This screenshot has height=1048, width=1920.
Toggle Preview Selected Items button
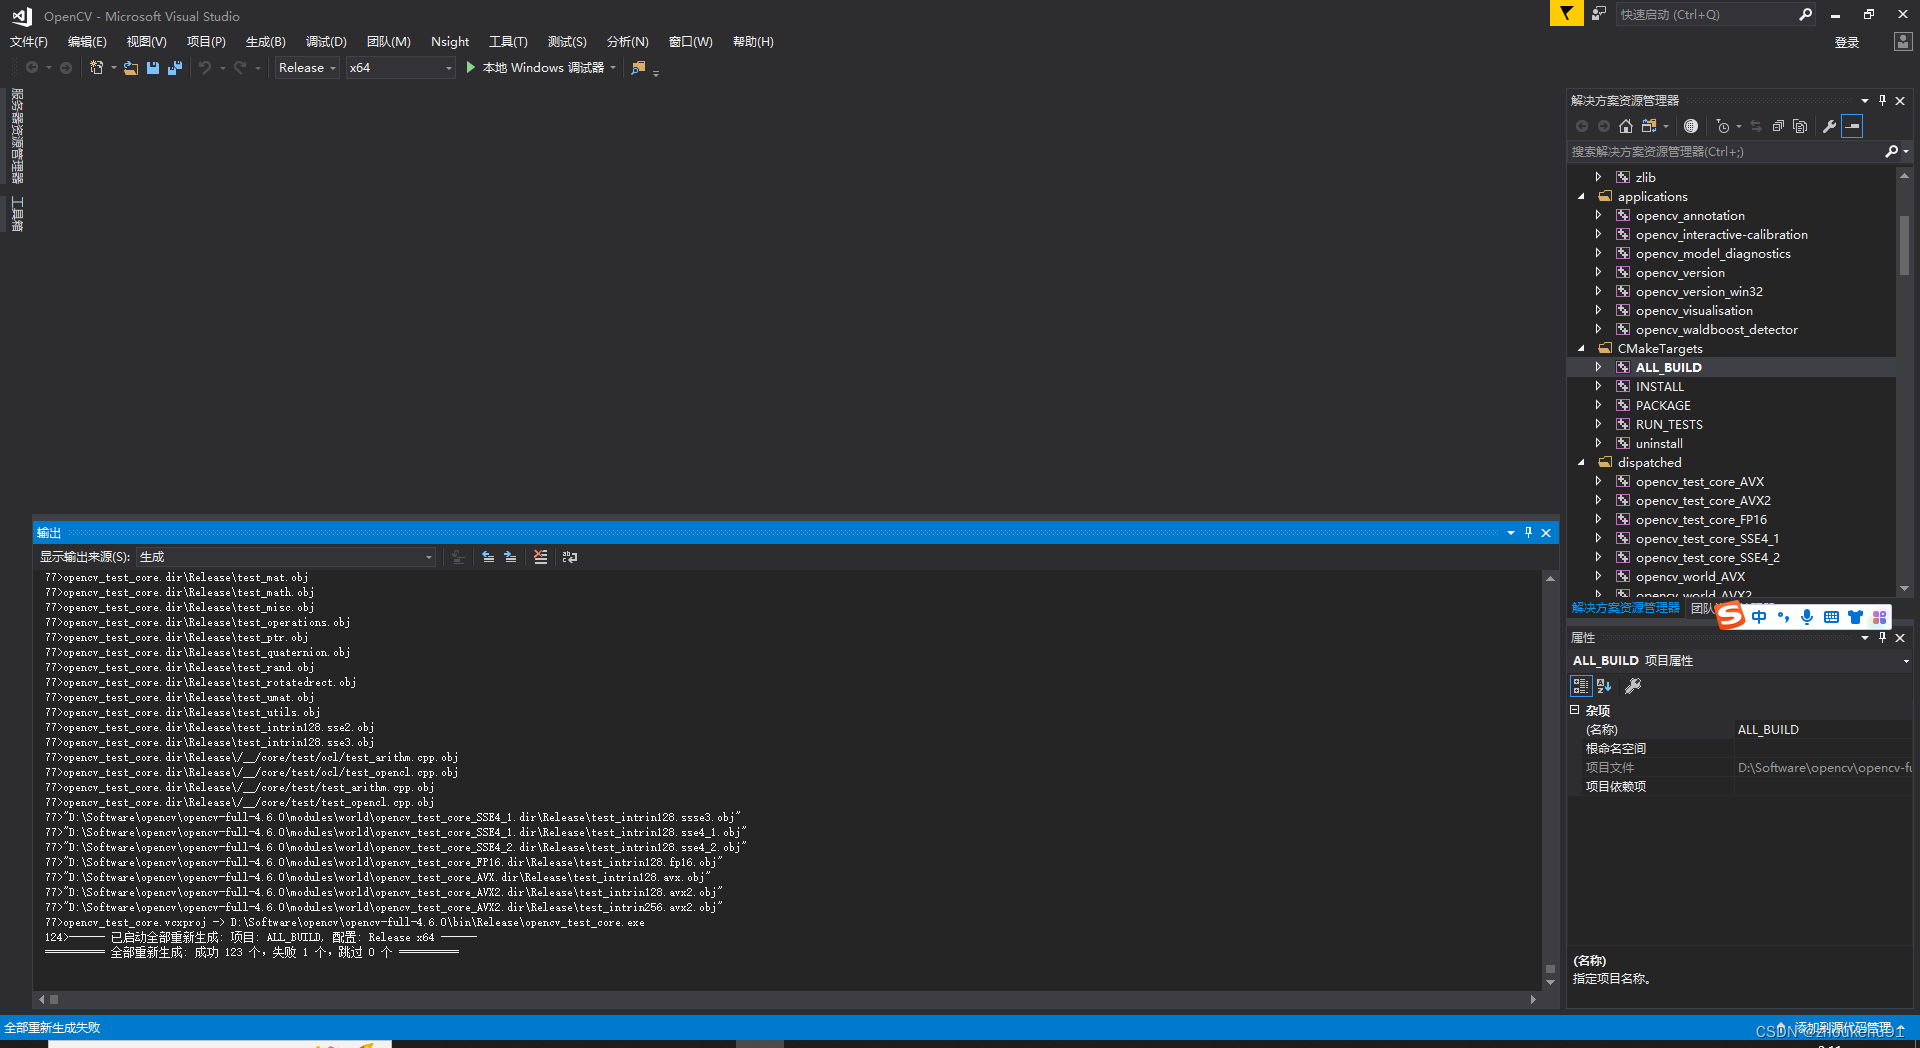[1853, 126]
